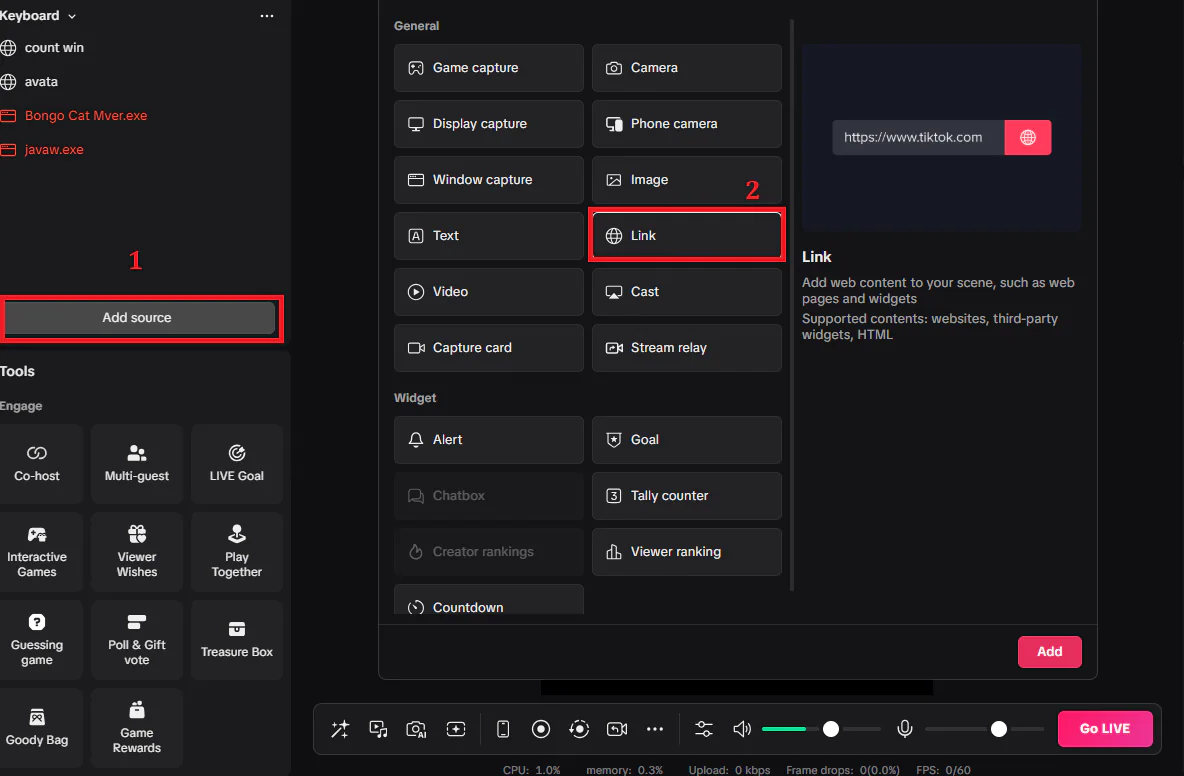Select the Link source option
The height and width of the screenshot is (776, 1184).
click(x=686, y=236)
